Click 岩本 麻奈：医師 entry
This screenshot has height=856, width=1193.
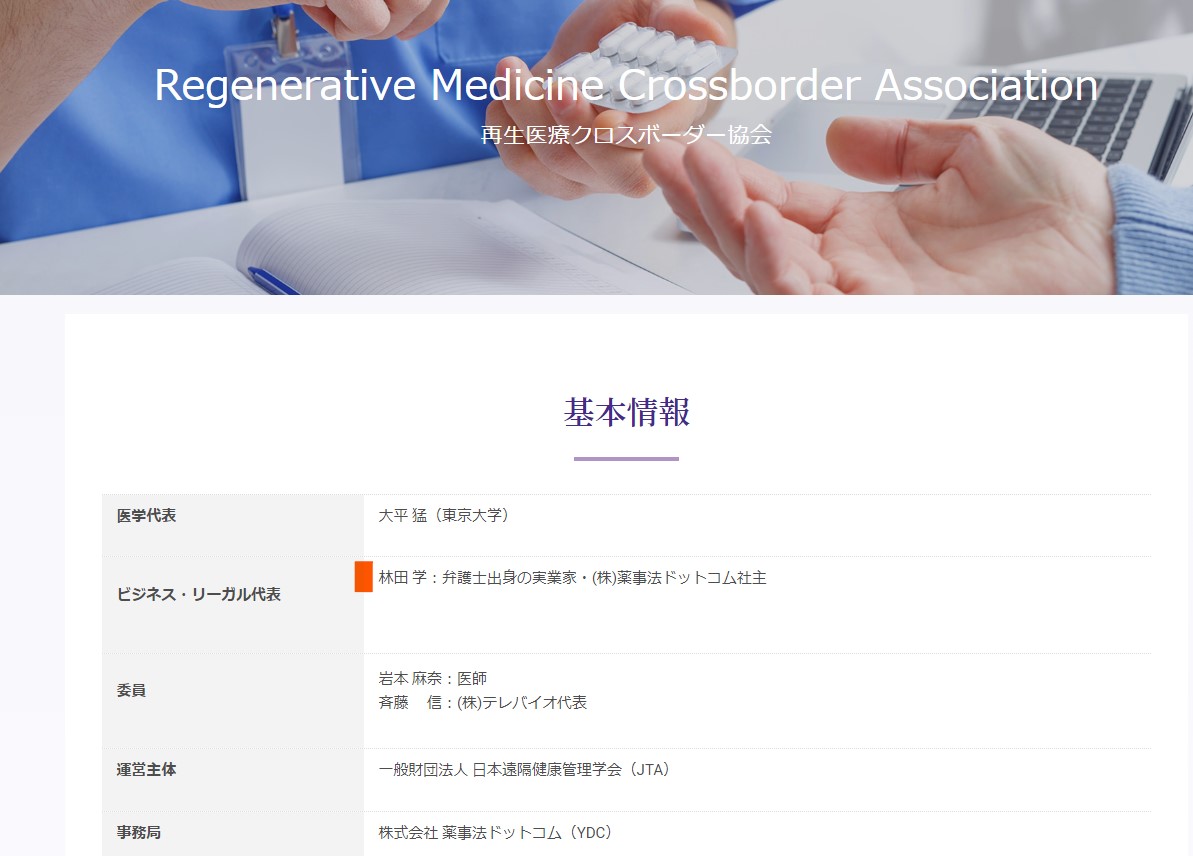432,678
